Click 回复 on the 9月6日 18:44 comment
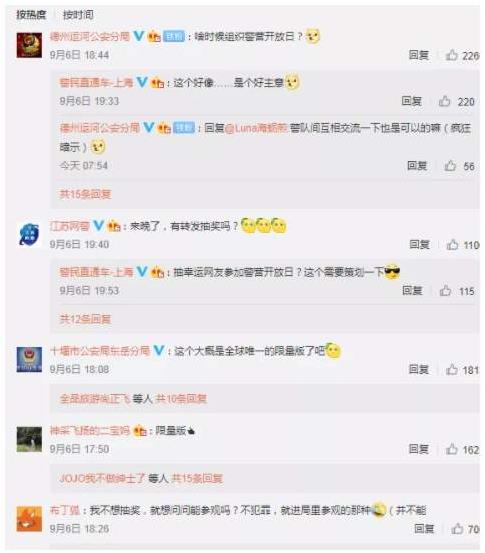Viewport: 485px width, 553px height. (419, 55)
